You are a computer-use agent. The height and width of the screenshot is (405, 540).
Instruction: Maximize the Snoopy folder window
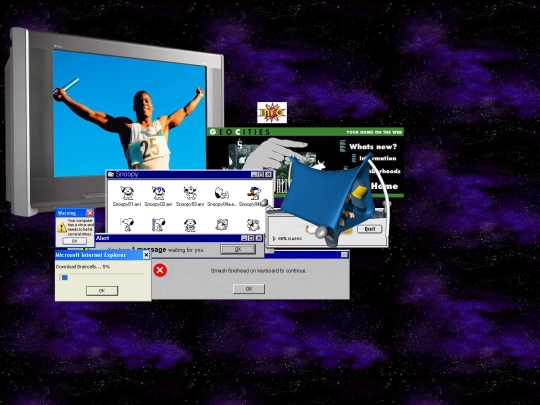point(261,175)
